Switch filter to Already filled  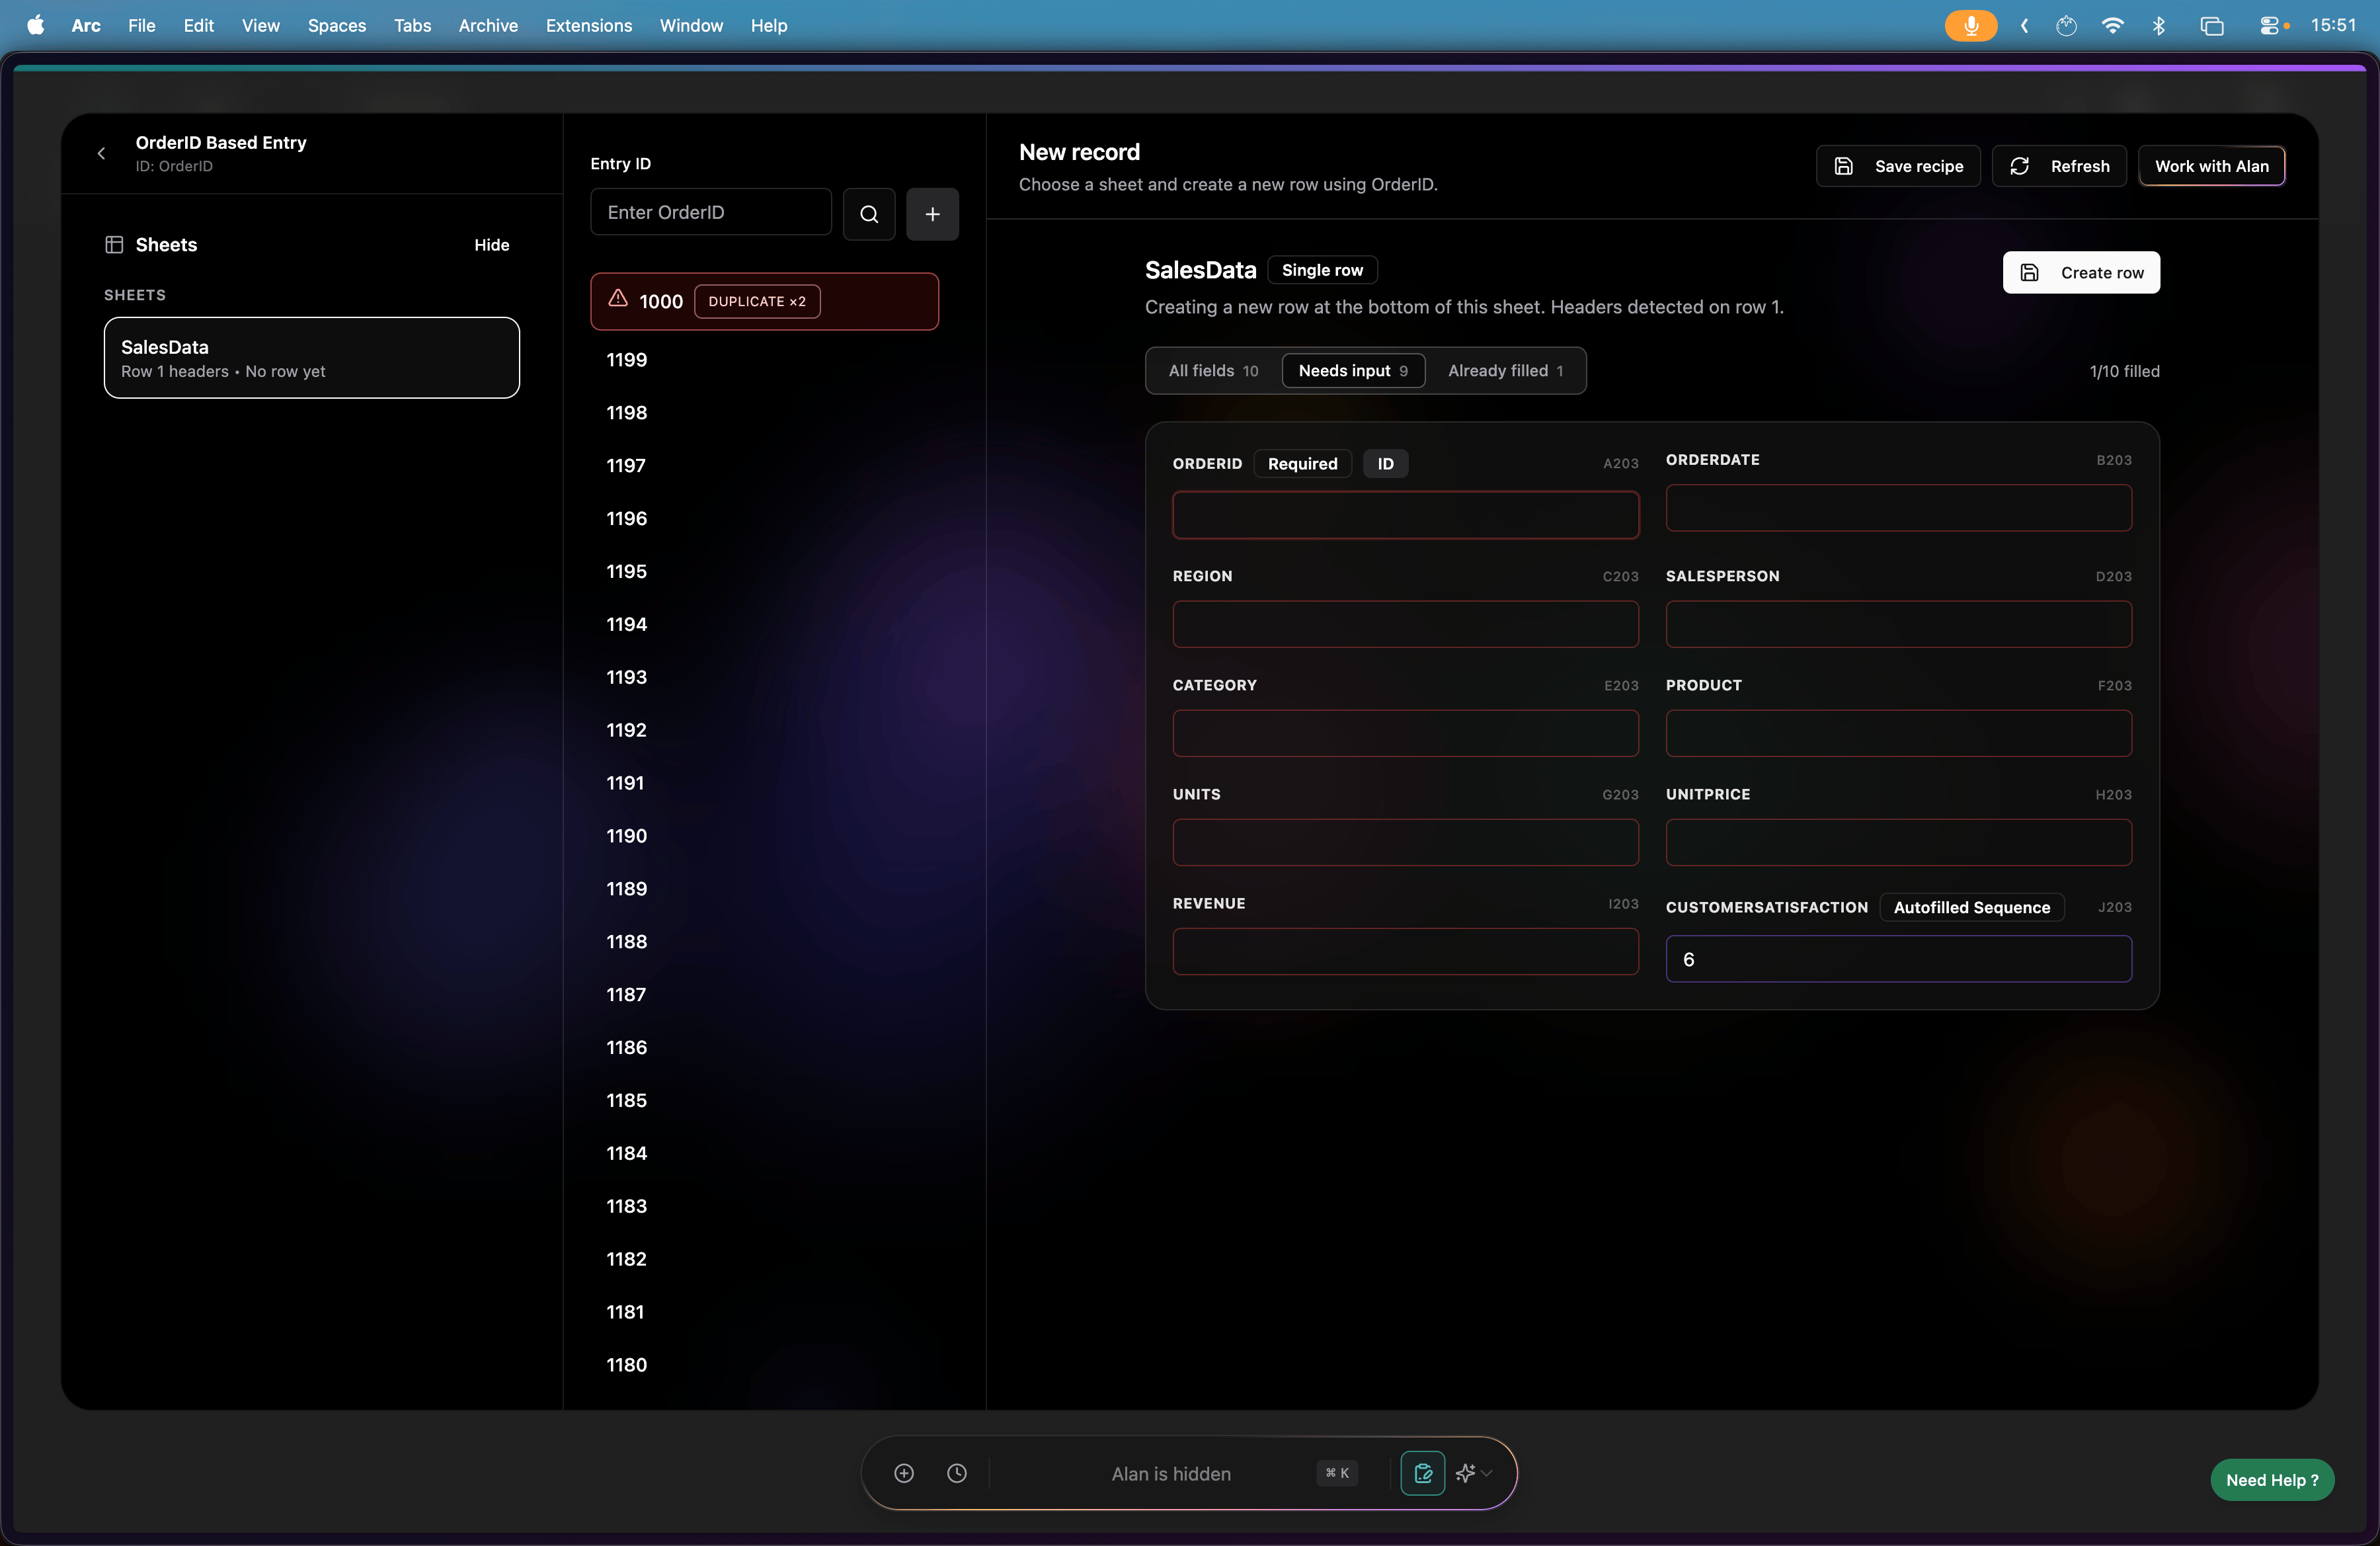[x=1505, y=370]
